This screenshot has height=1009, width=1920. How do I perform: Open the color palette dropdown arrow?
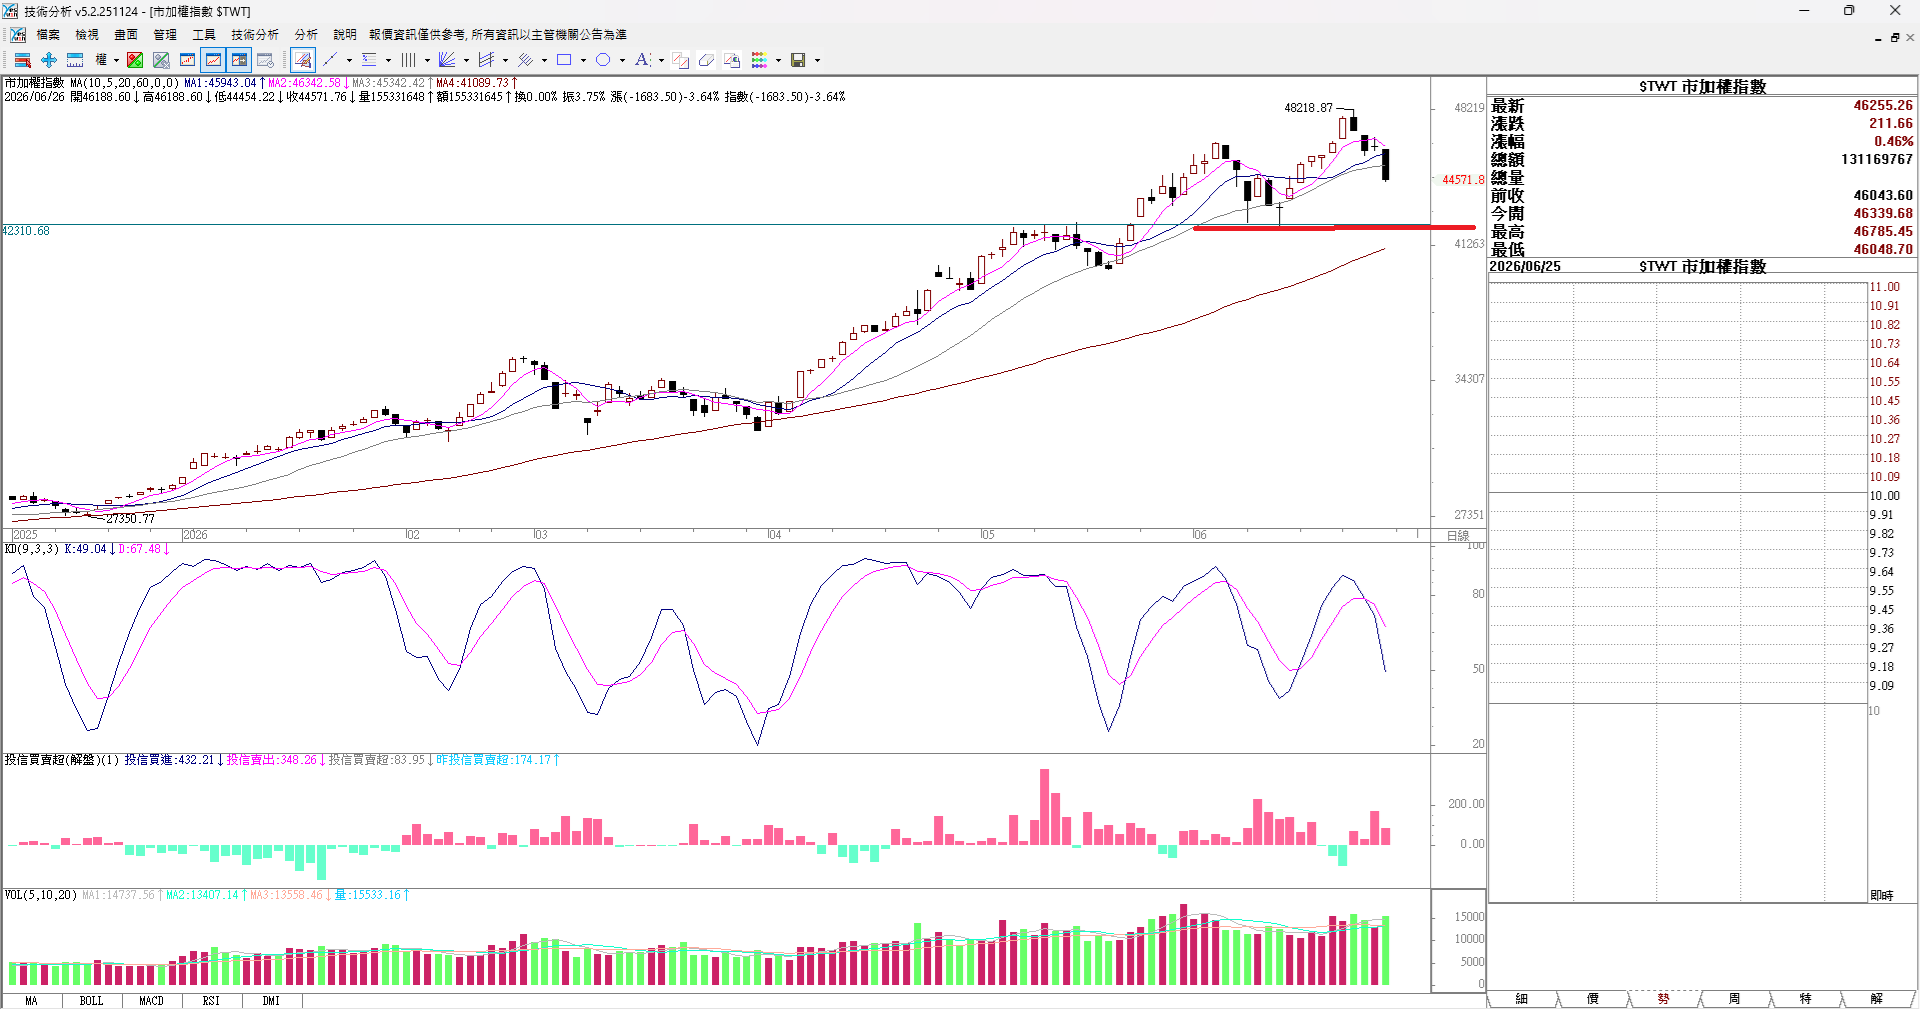[778, 60]
